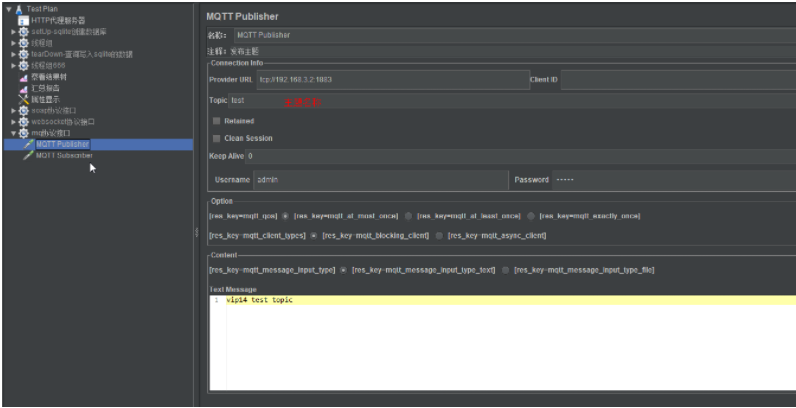The width and height of the screenshot is (796, 408).
Task: Click the 察看结果树 listener chart icon
Action: pyautogui.click(x=24, y=77)
